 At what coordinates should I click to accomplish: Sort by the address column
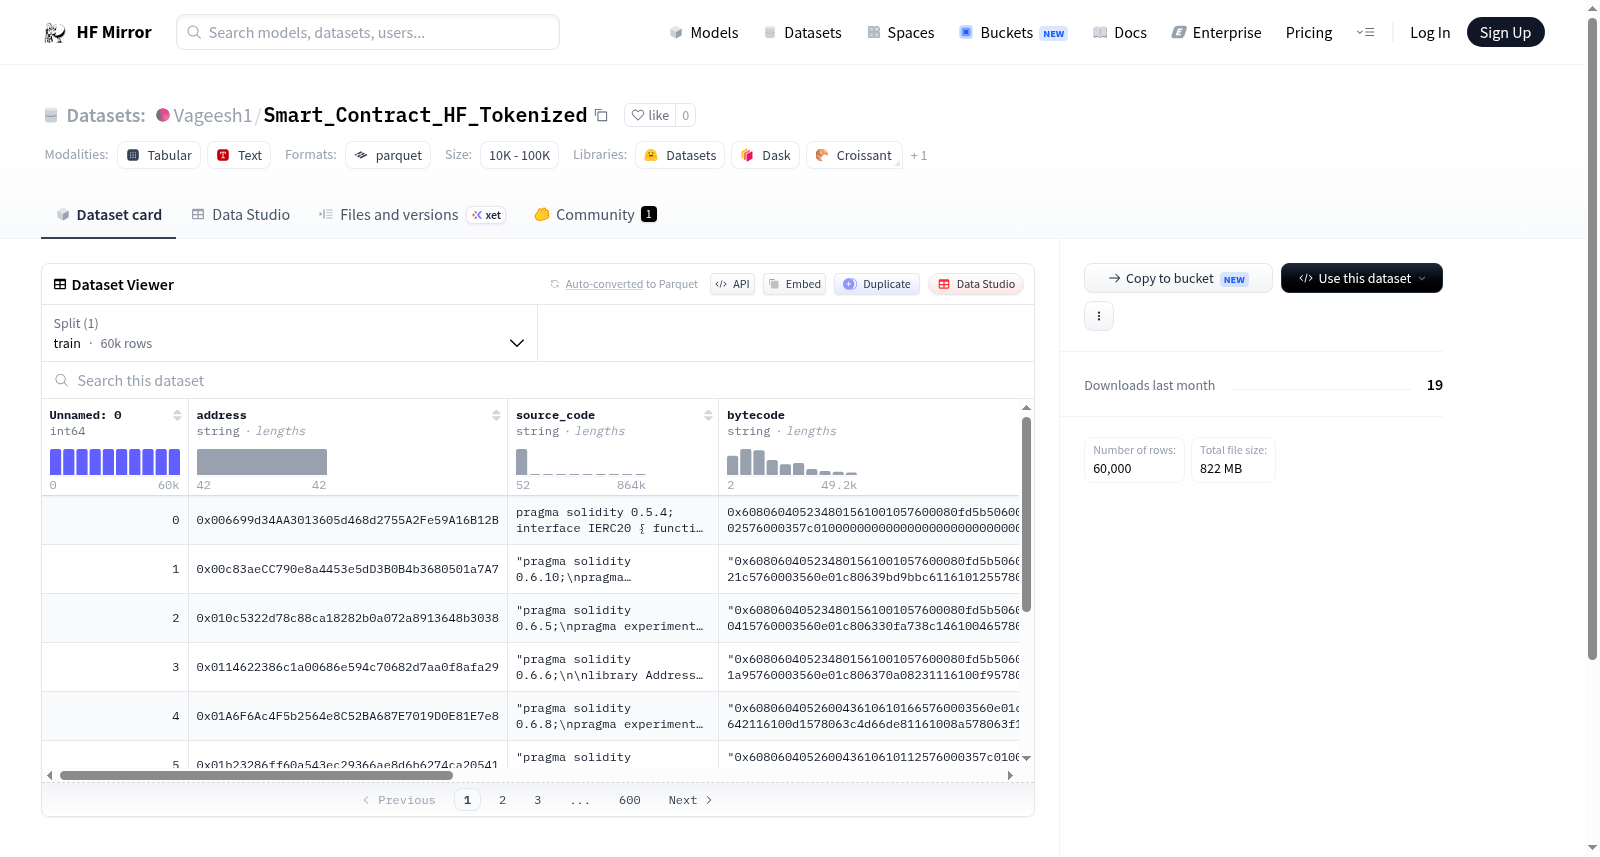(x=496, y=415)
